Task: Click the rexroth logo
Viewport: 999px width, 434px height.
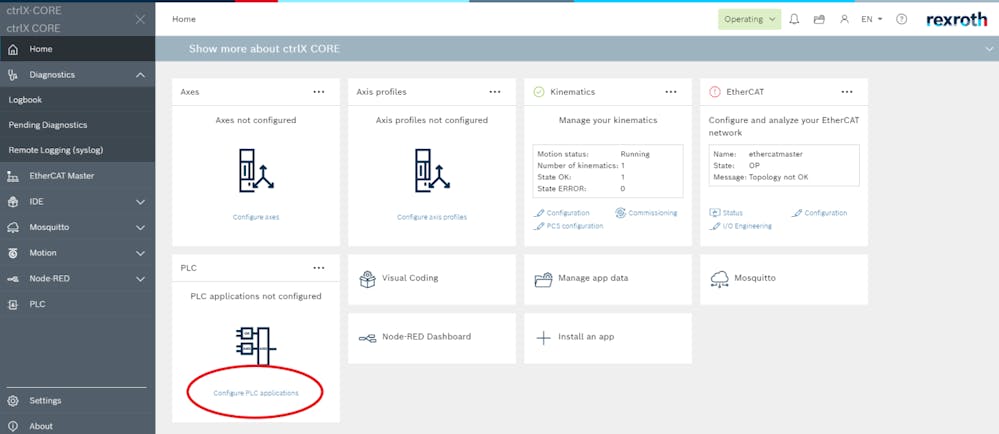Action: (956, 20)
